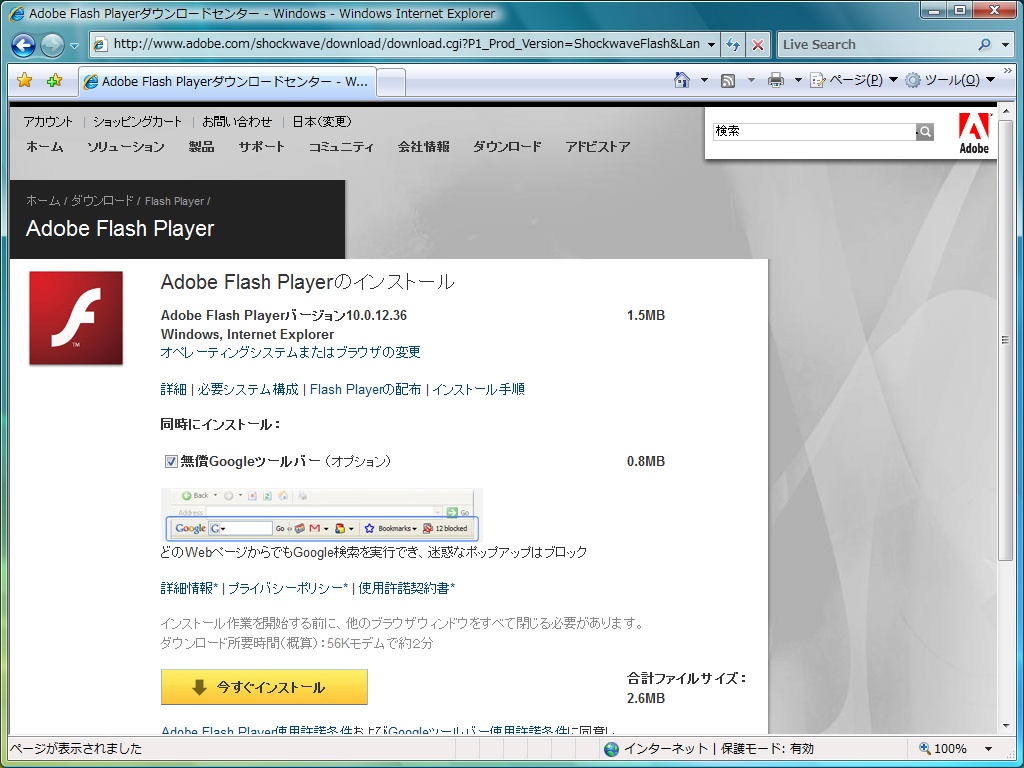Open the 詳細情報* link

pos(189,588)
